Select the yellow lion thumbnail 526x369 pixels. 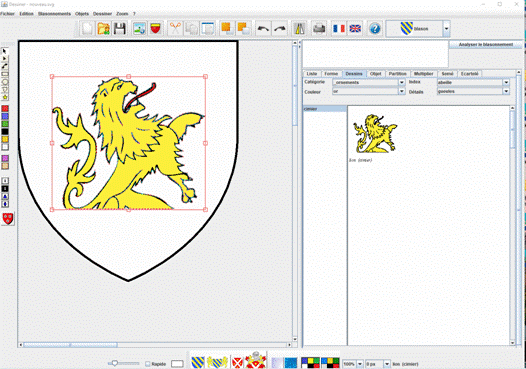(x=375, y=134)
